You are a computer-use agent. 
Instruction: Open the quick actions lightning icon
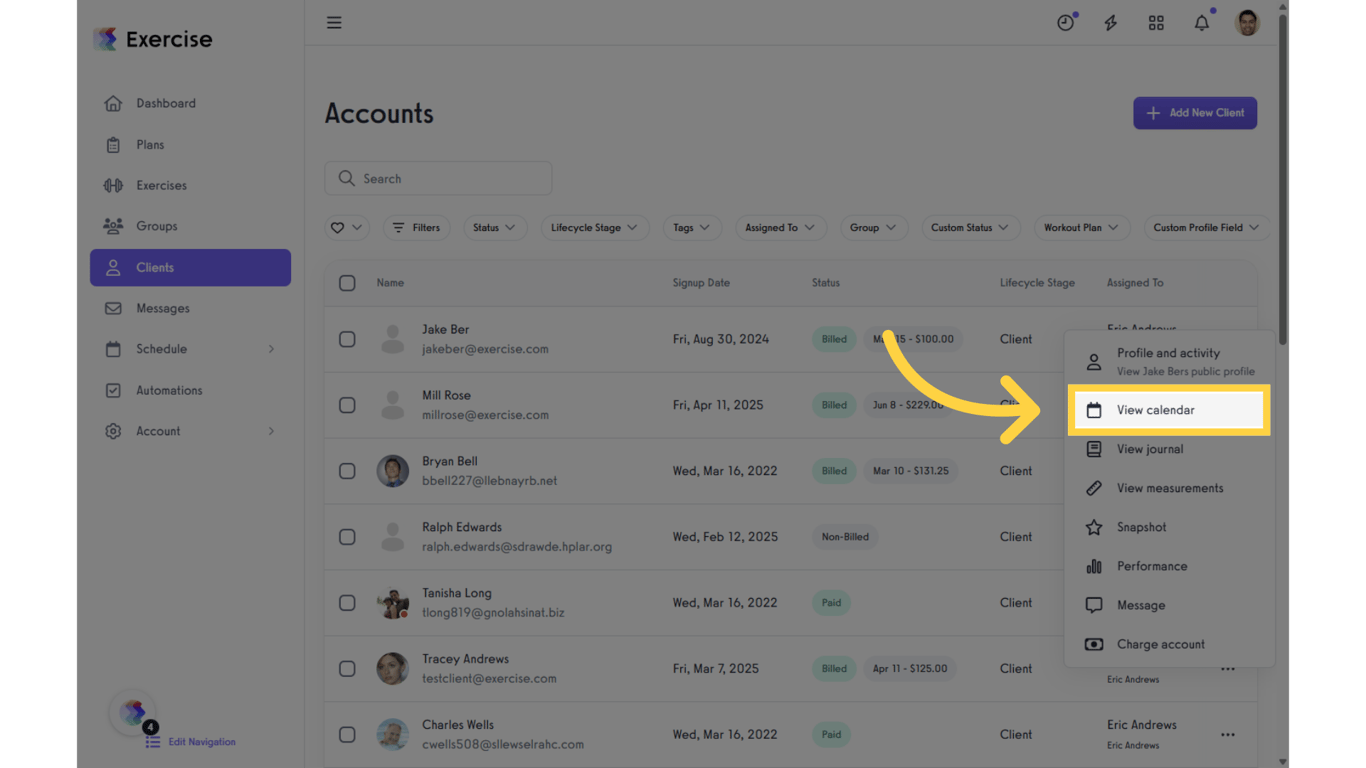pos(1110,22)
